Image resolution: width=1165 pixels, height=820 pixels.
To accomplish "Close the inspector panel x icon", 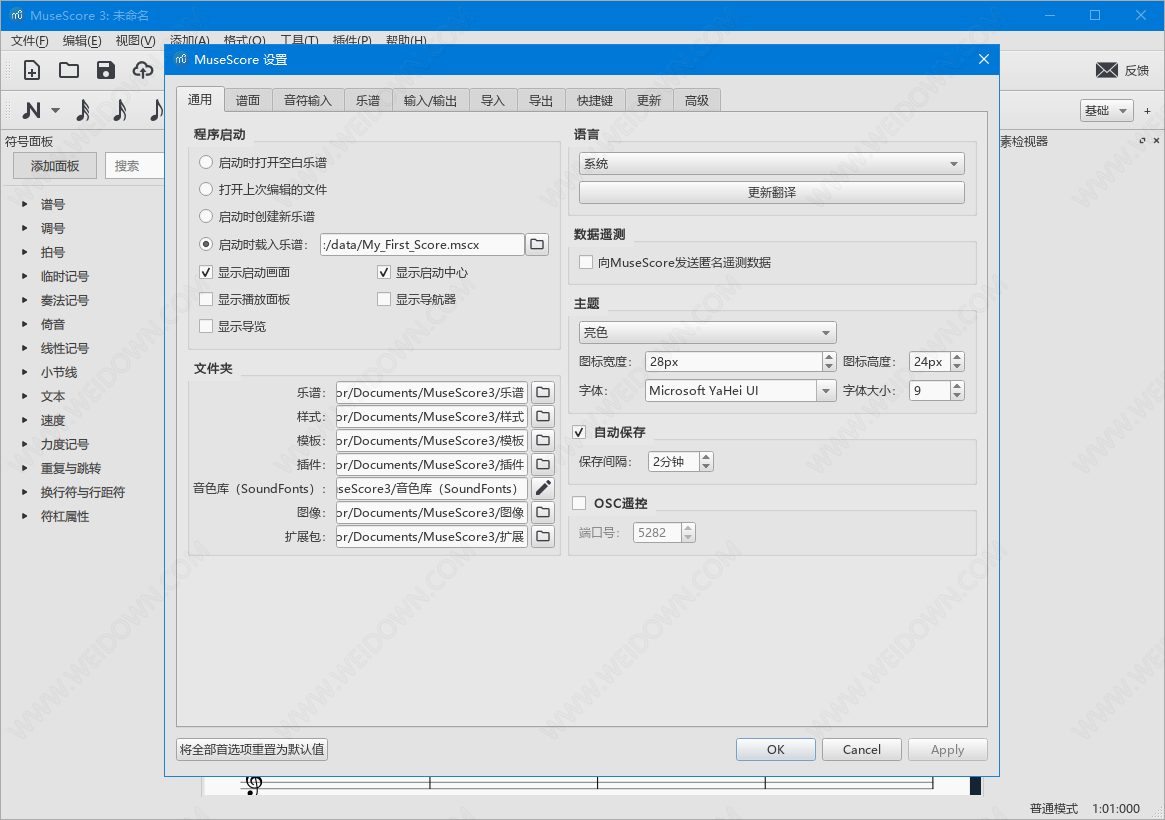I will pos(1156,140).
